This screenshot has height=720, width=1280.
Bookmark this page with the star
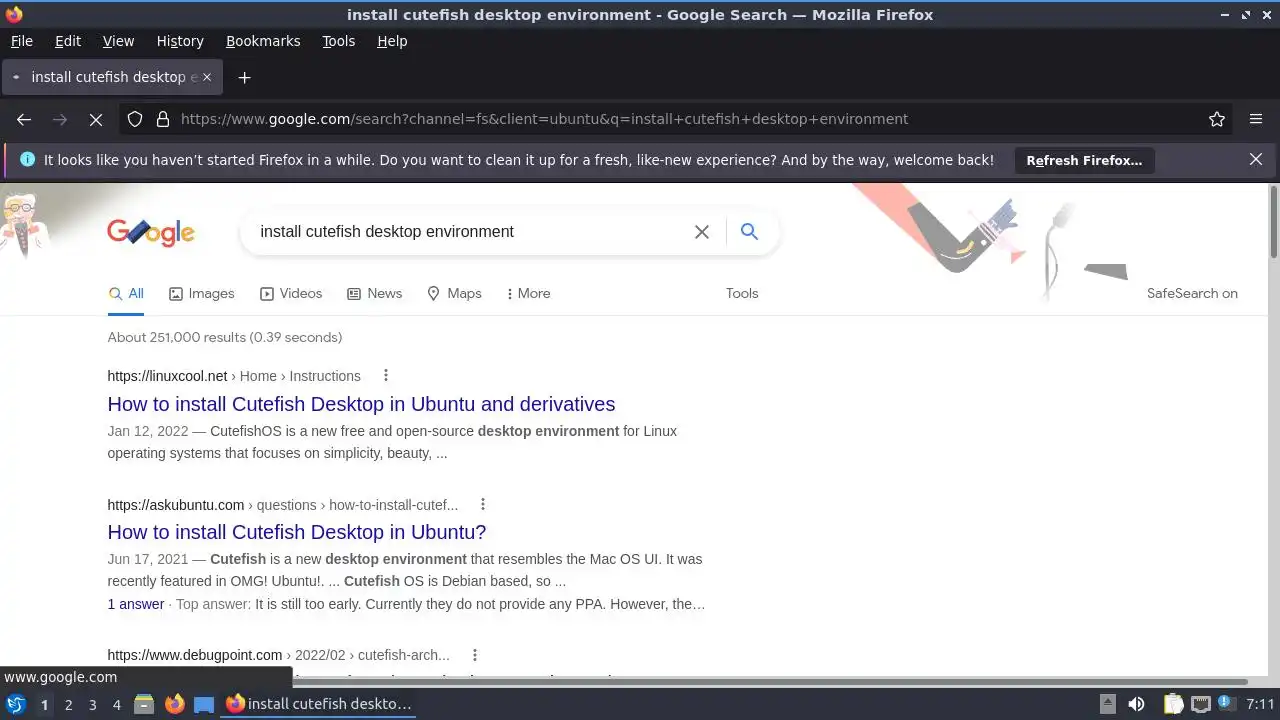(x=1217, y=119)
